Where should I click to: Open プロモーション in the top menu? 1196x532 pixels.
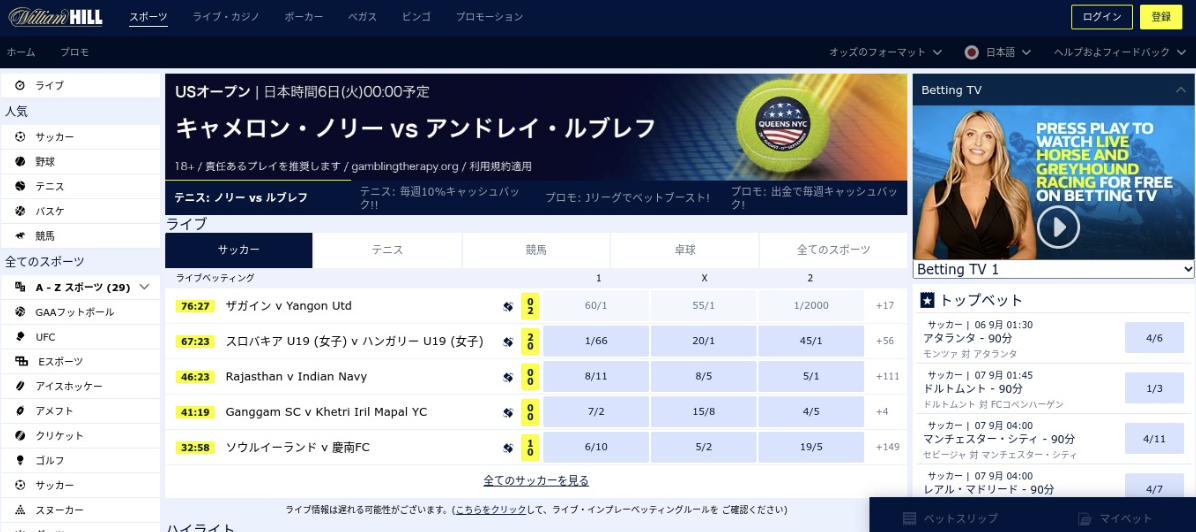(x=489, y=17)
